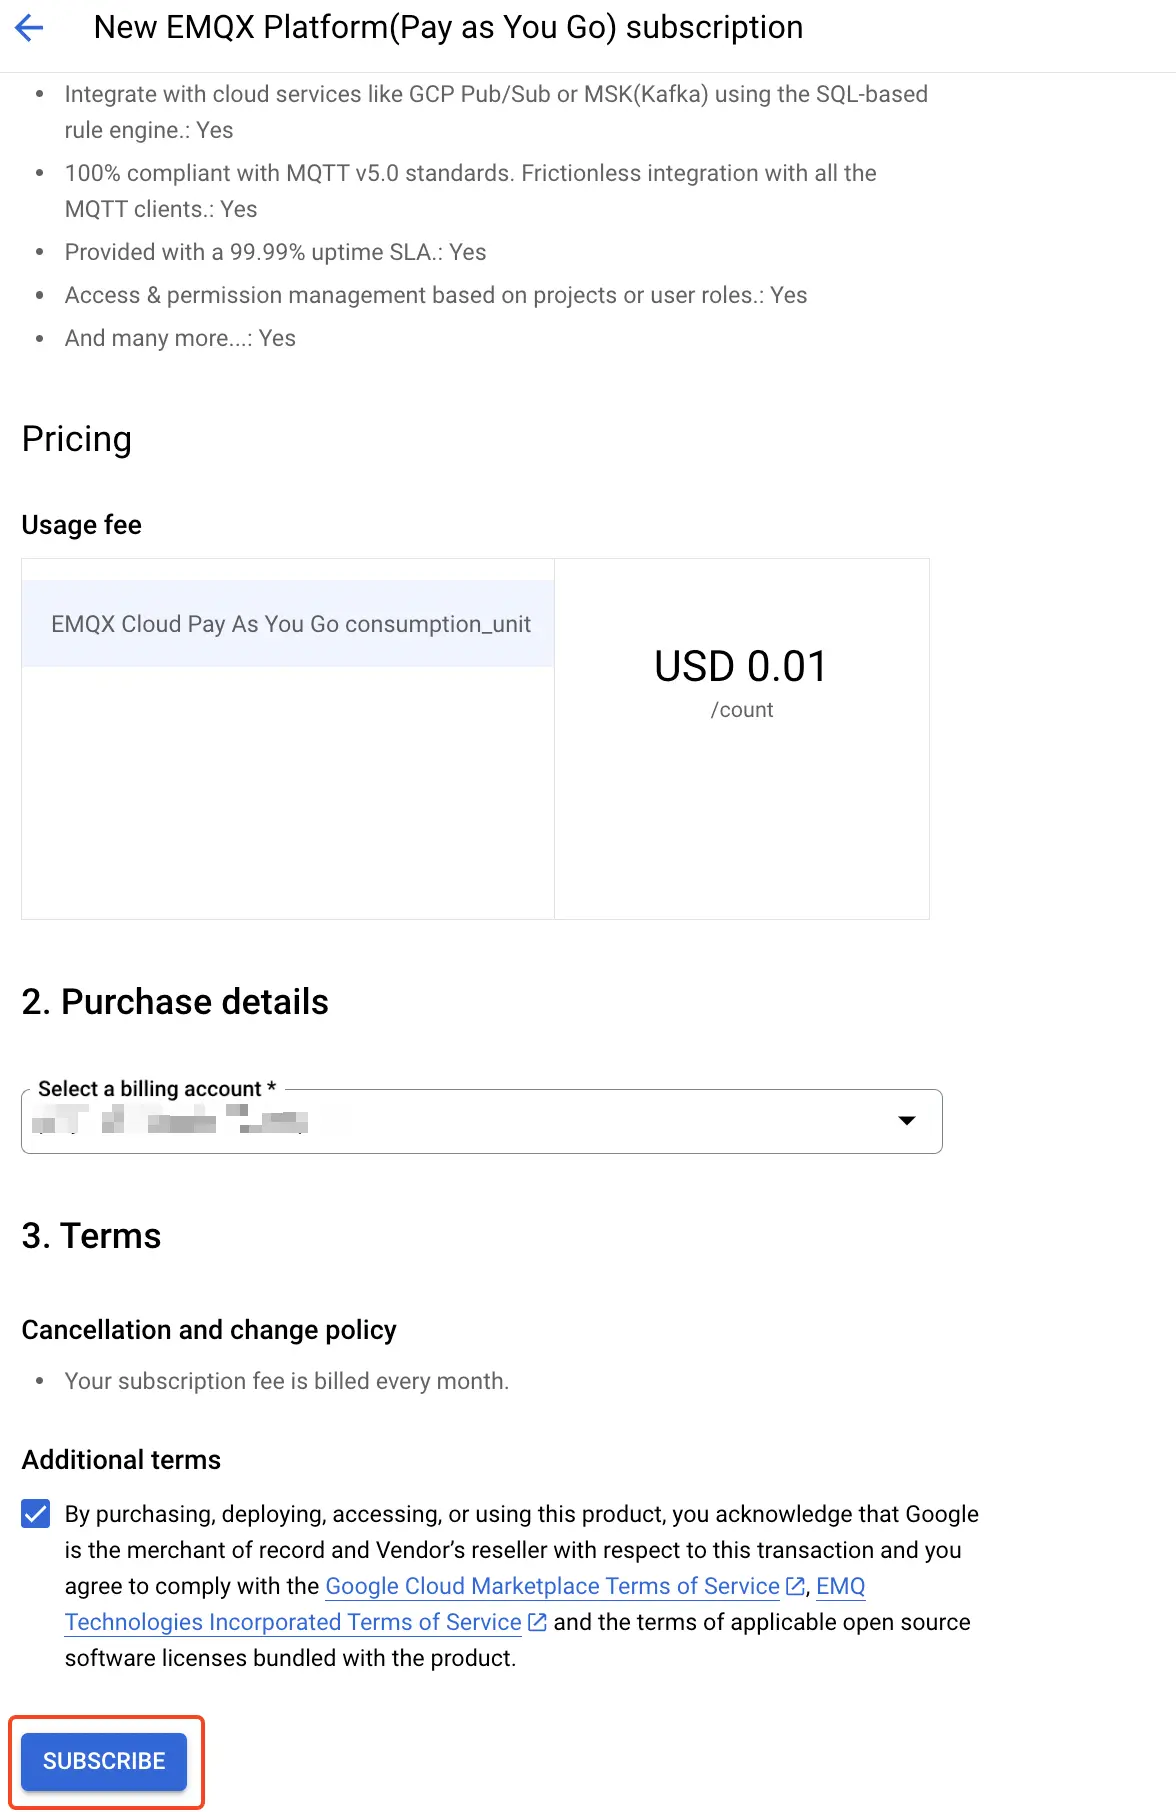Click the subscription fee billed every month text
This screenshot has width=1176, height=1812.
(x=287, y=1381)
